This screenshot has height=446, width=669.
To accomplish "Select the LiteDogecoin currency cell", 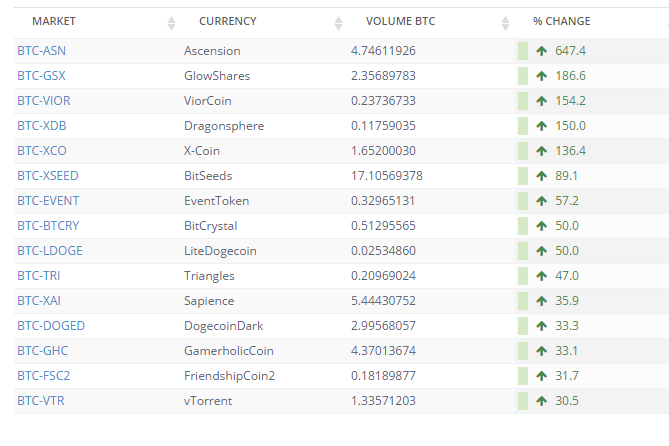I will pos(220,251).
